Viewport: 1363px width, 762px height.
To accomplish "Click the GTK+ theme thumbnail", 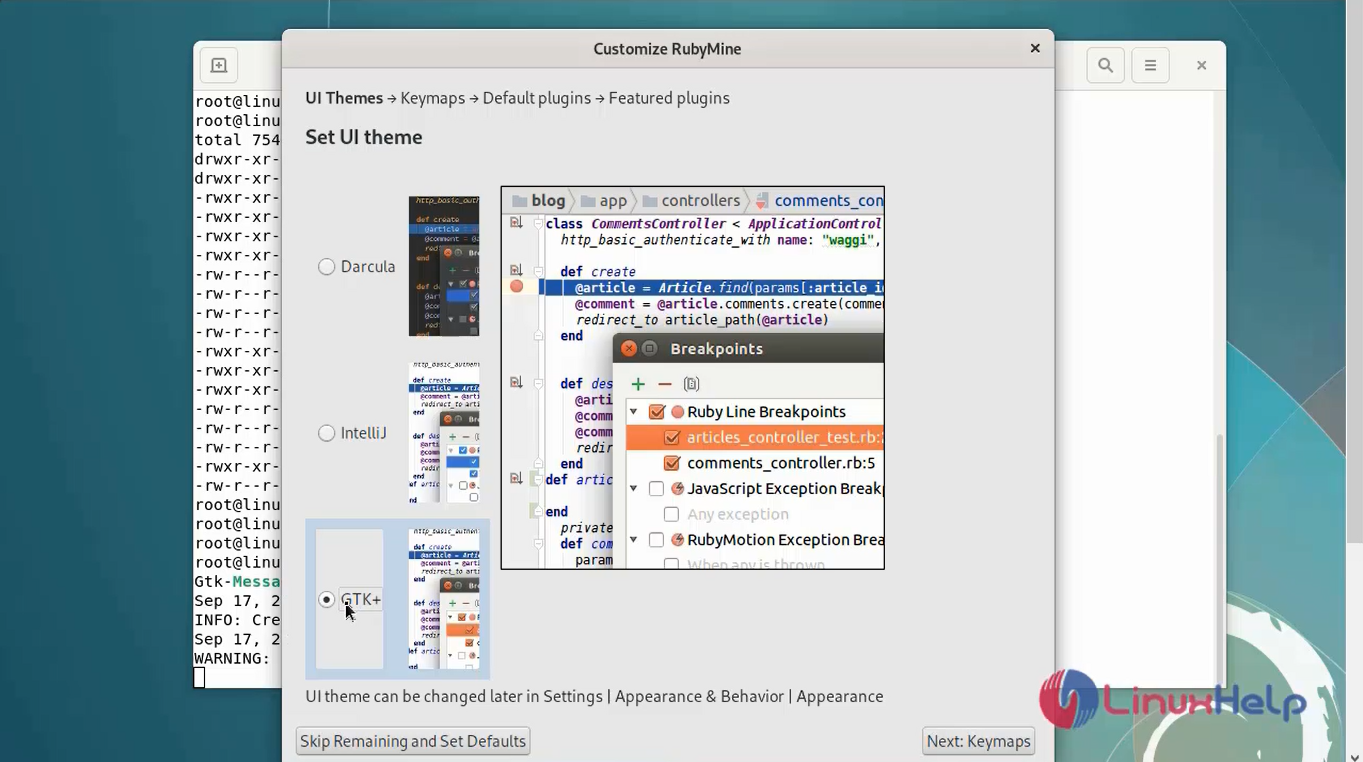I will click(444, 599).
